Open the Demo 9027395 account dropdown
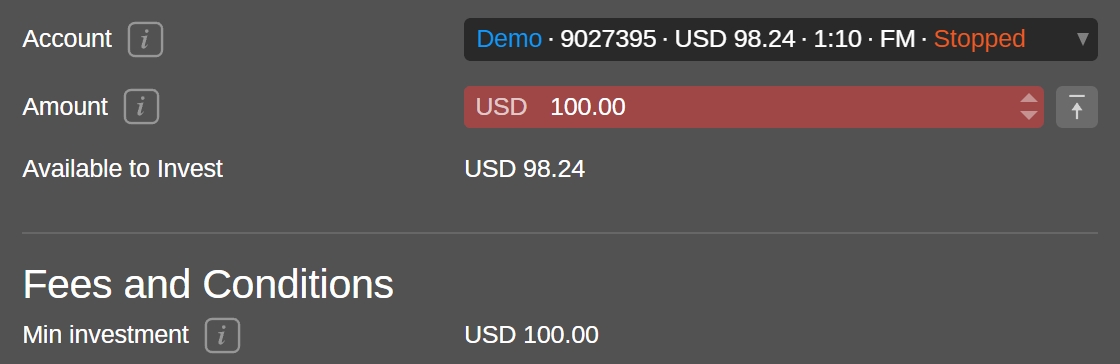The image size is (1120, 364). click(x=781, y=39)
